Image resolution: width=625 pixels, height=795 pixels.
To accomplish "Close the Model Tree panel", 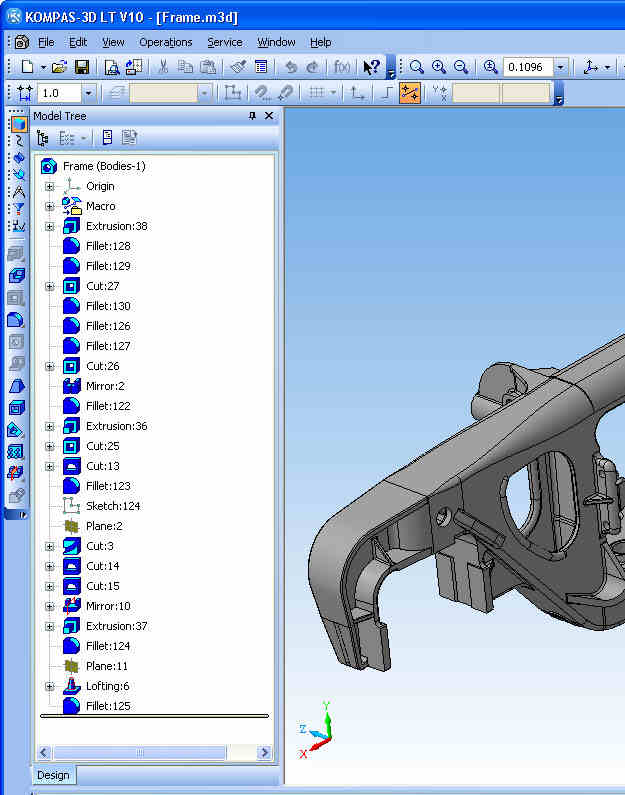I will [269, 116].
